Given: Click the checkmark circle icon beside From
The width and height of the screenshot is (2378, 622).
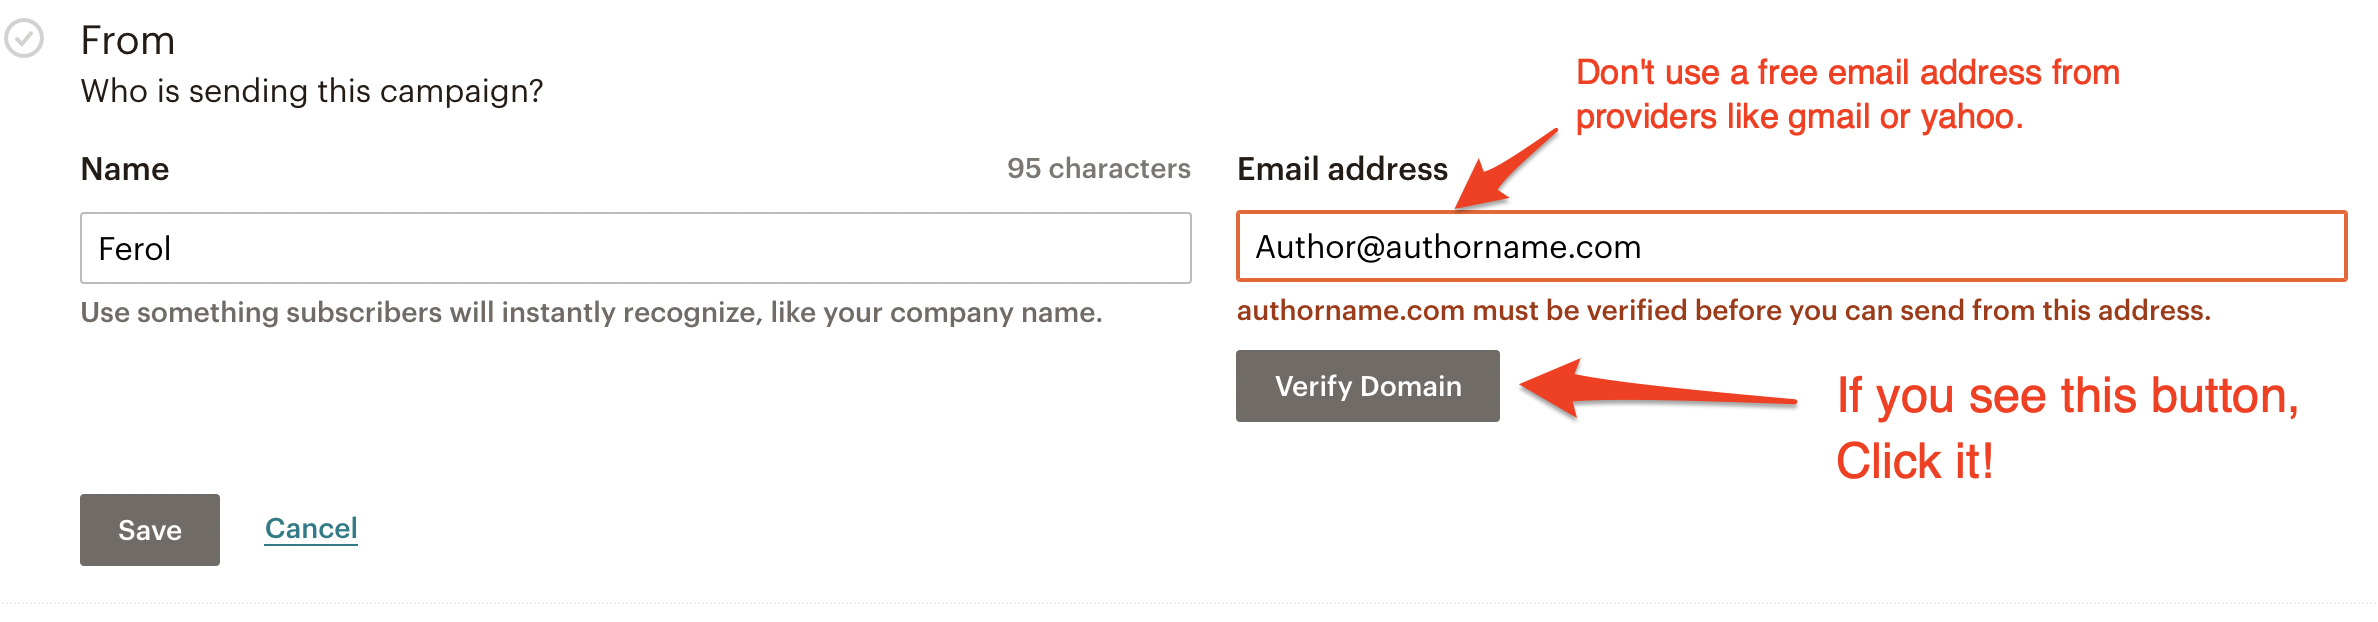Looking at the screenshot, I should (24, 39).
